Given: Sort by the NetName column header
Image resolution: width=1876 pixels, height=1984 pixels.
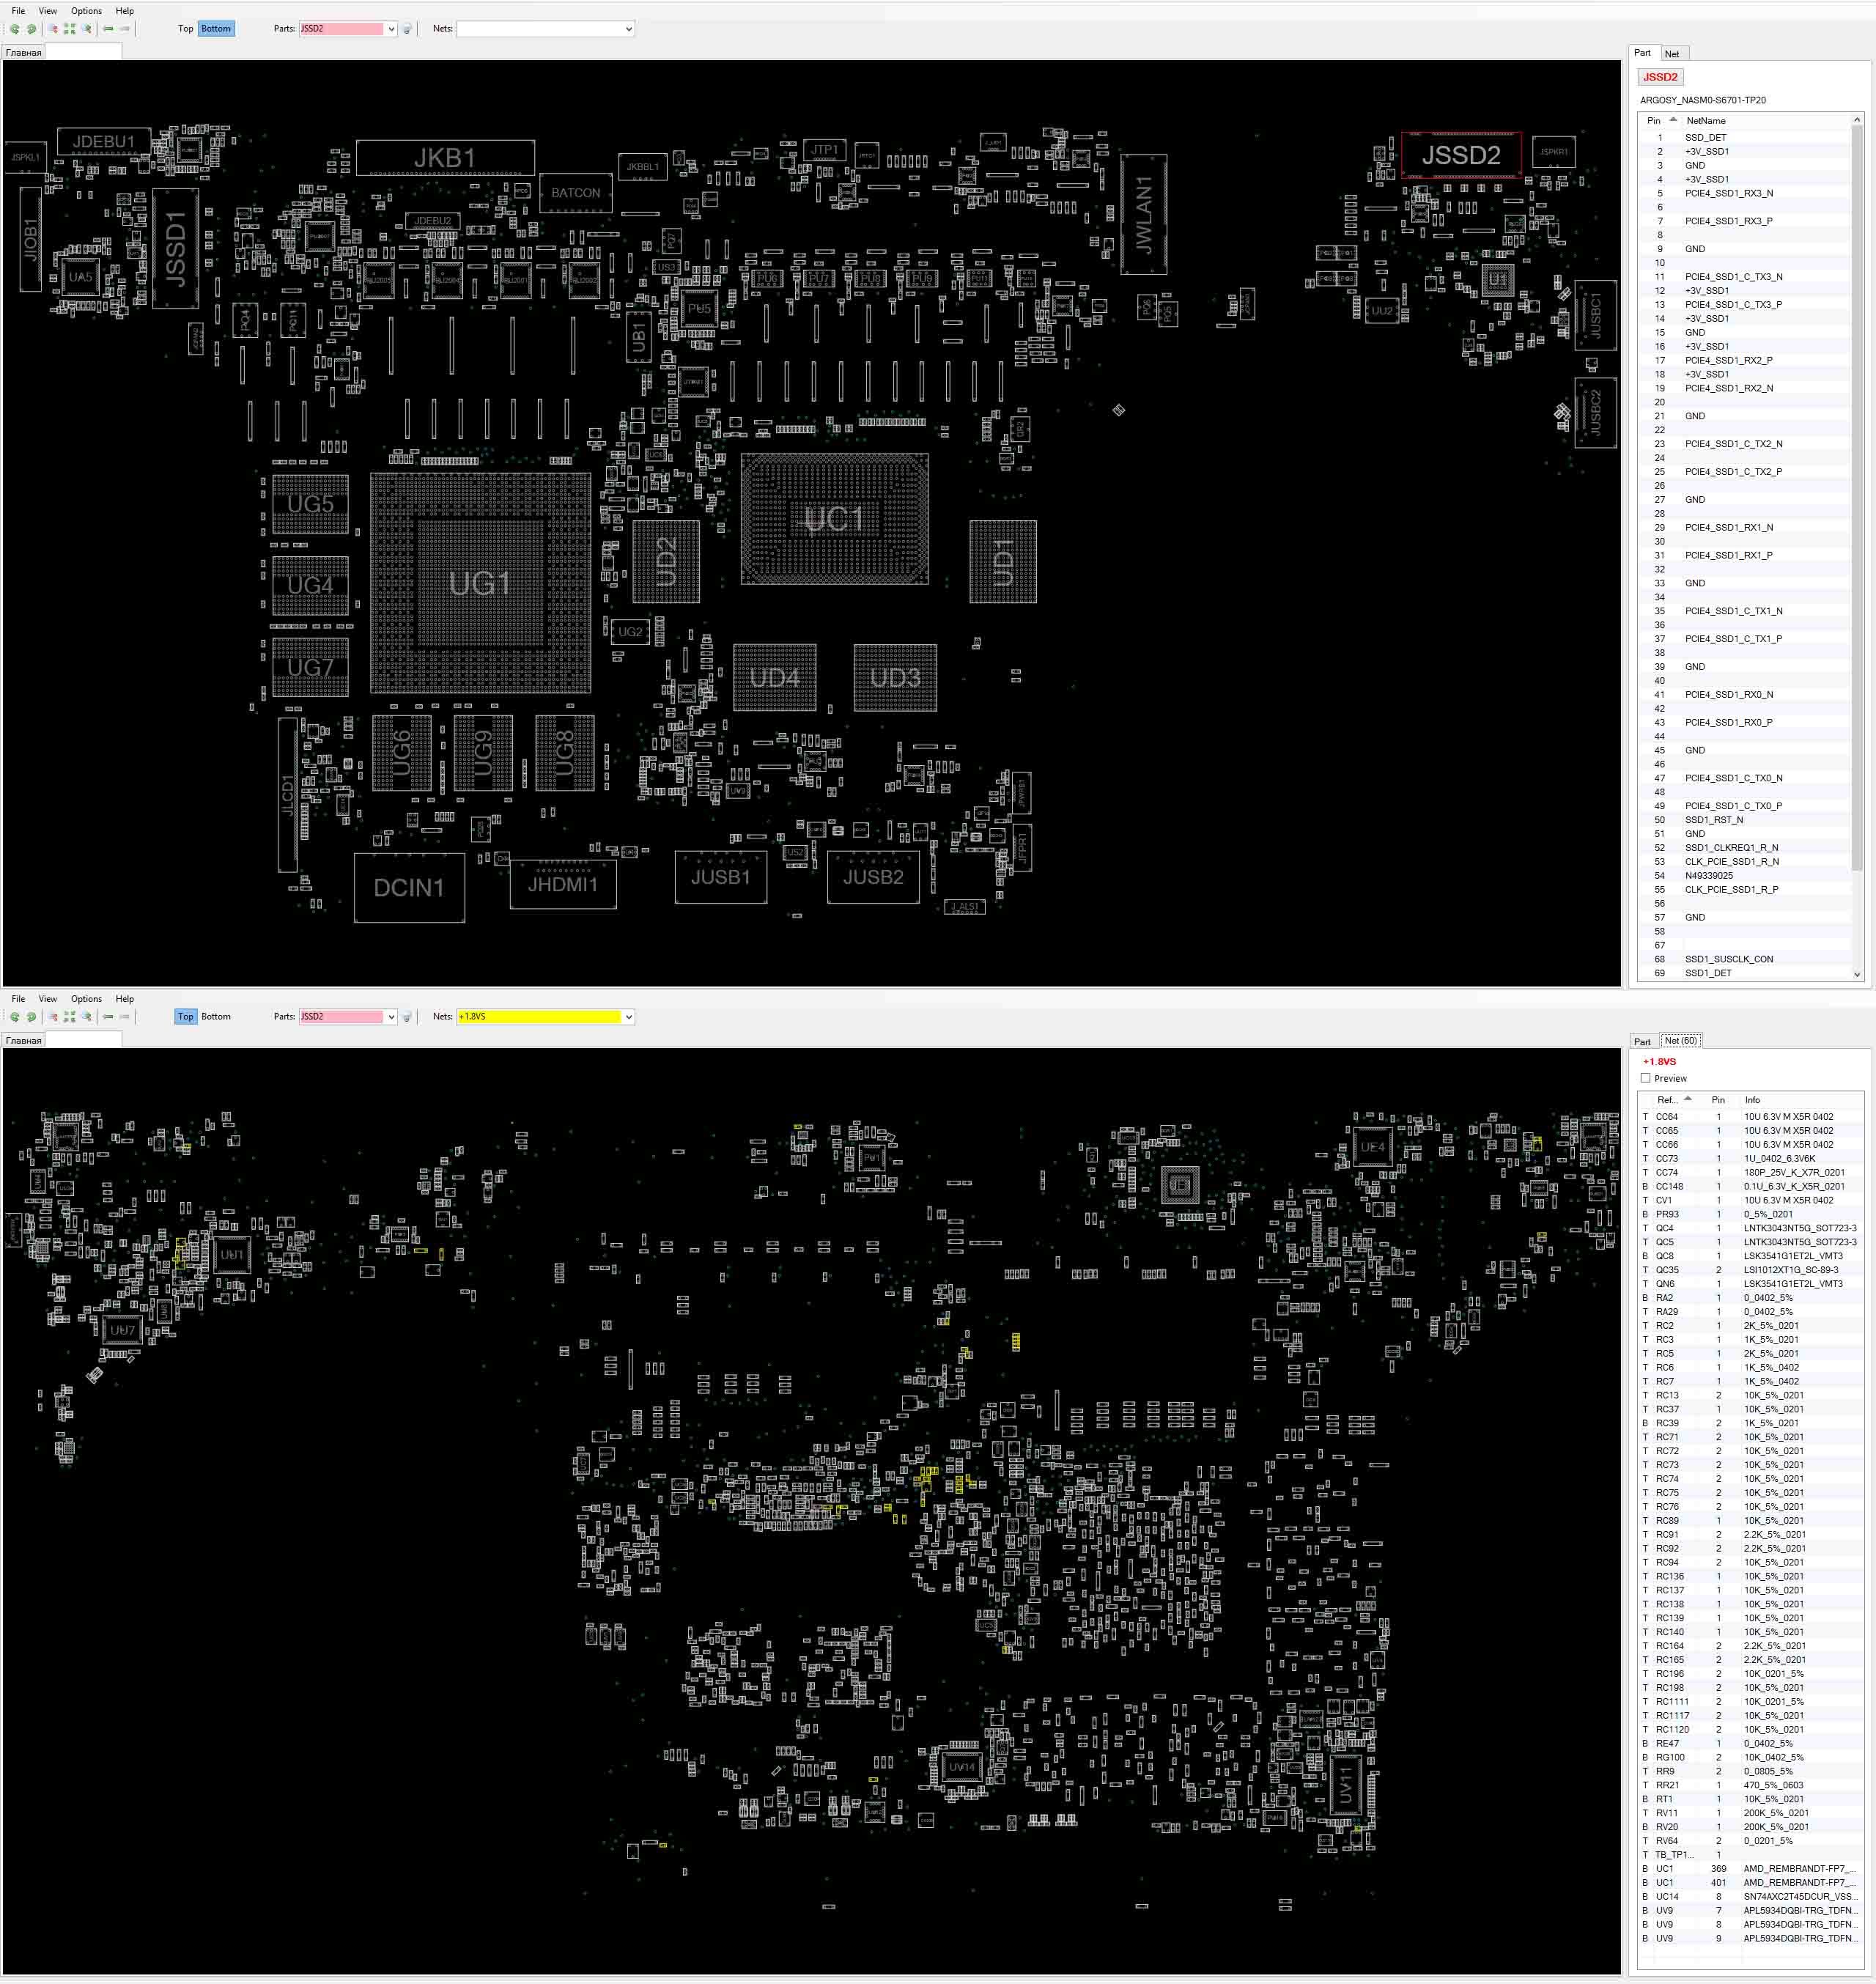Looking at the screenshot, I should click(1706, 121).
